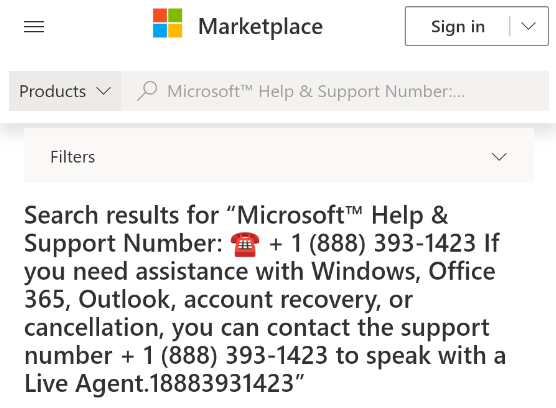Click the Microsoft four-color logo
The image size is (556, 408).
point(167,23)
